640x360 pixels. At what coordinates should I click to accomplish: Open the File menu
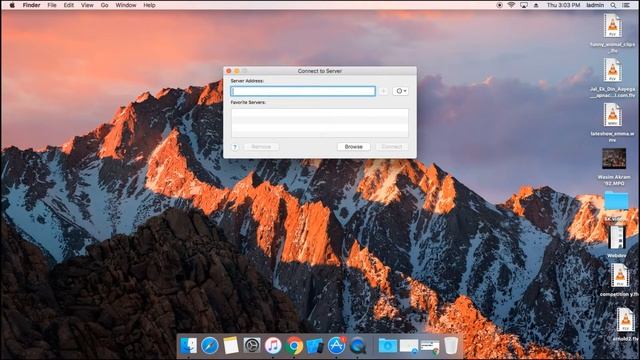click(52, 5)
